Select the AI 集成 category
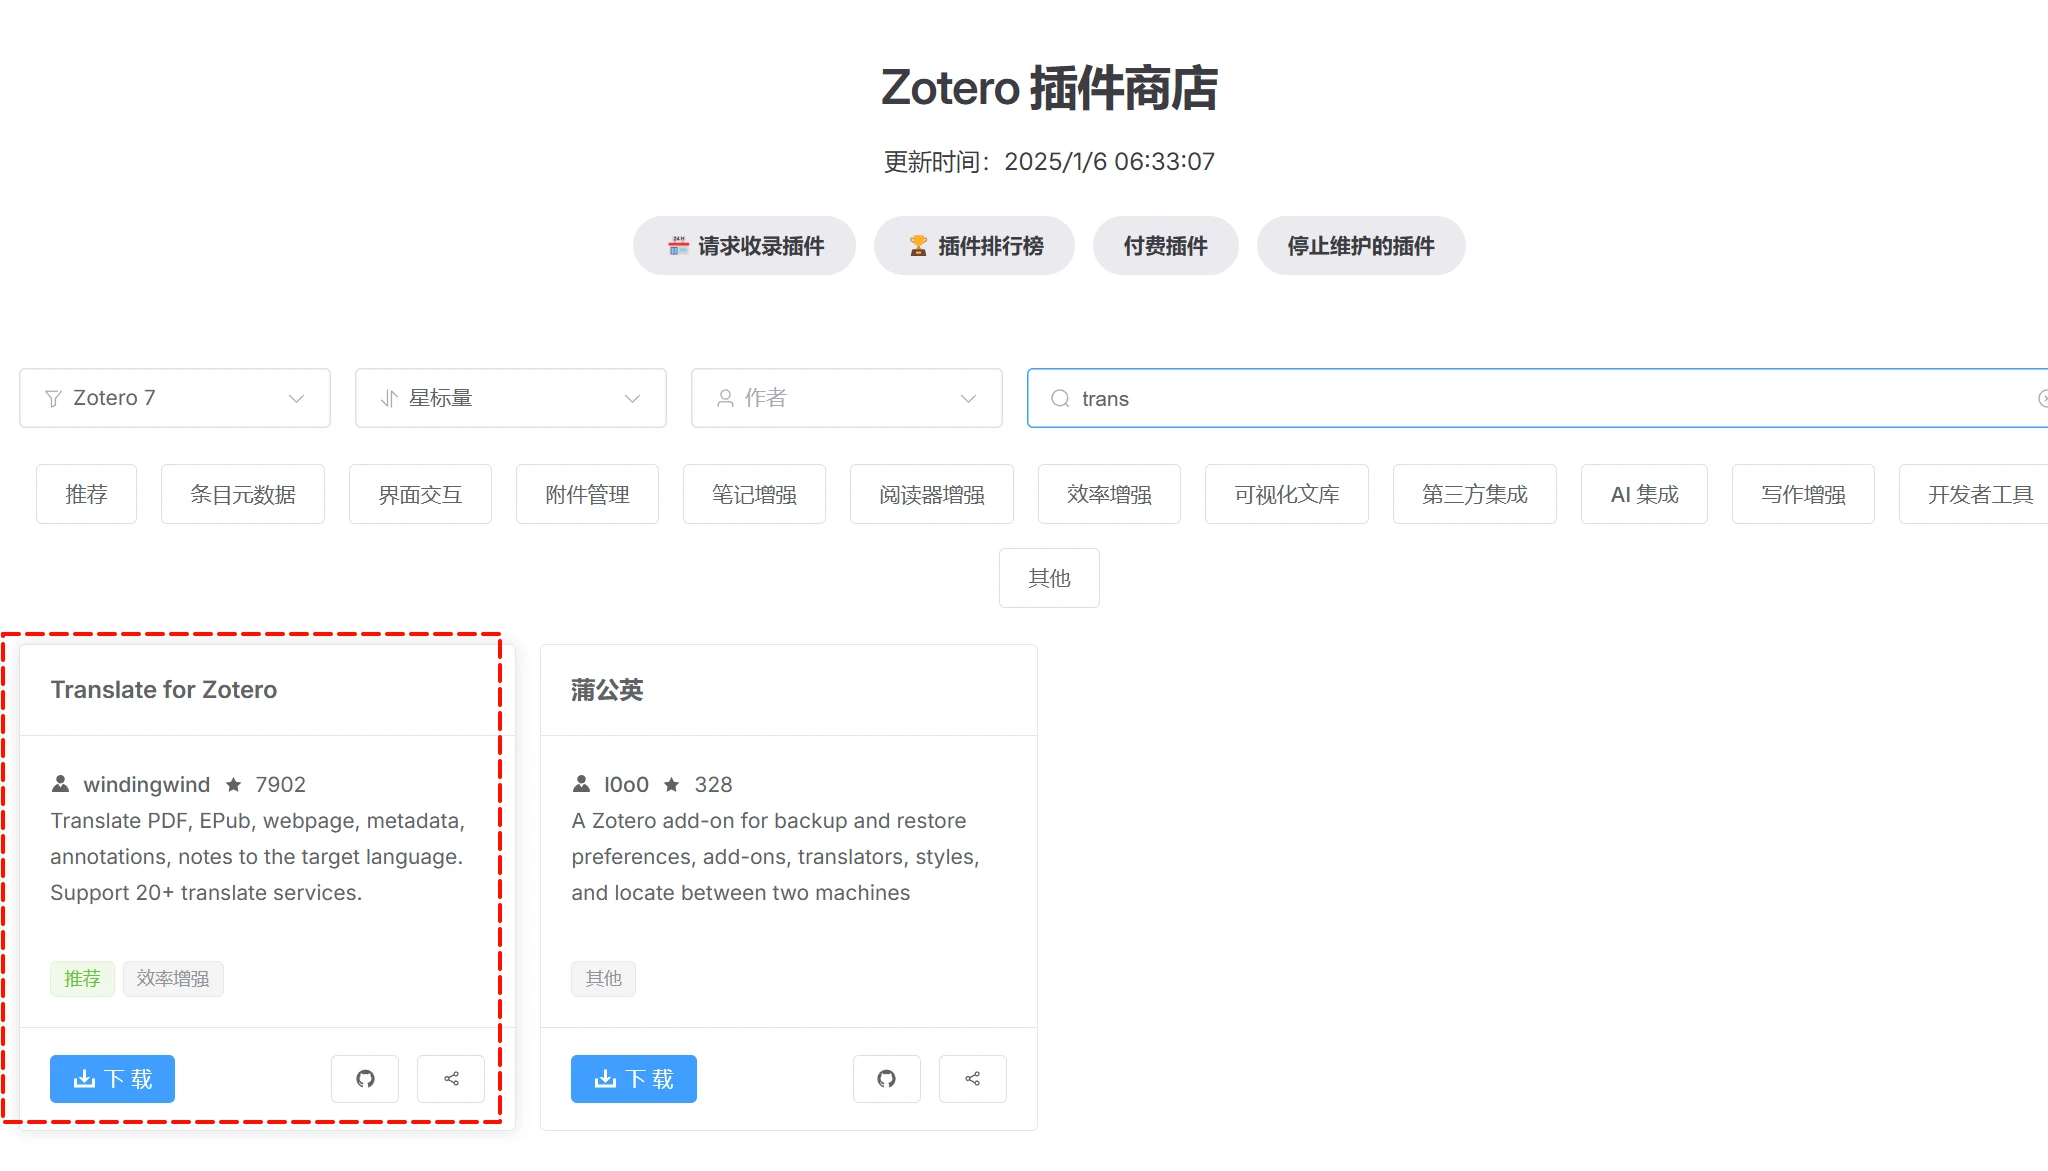 point(1644,494)
